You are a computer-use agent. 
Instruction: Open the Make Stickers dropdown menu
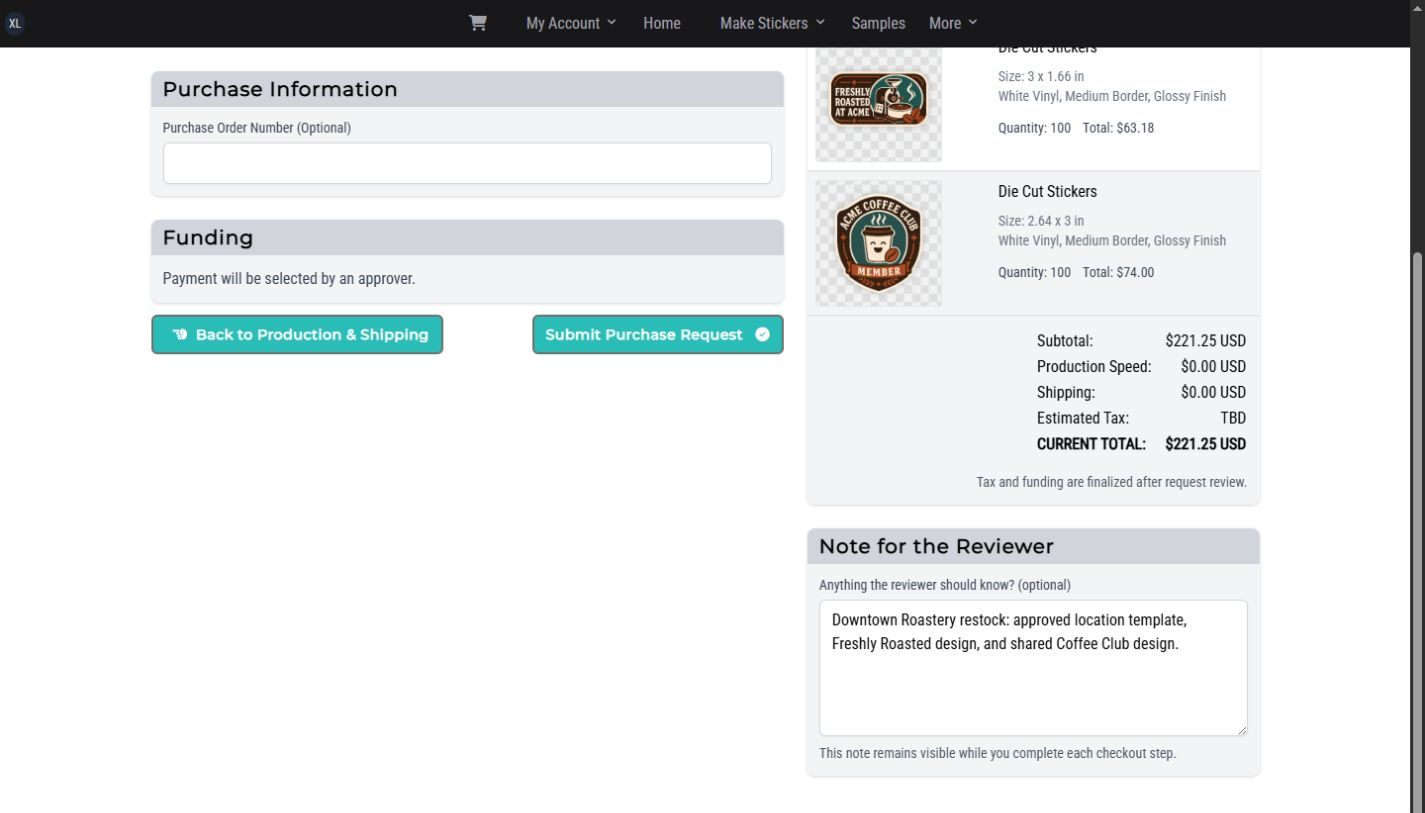coord(772,23)
